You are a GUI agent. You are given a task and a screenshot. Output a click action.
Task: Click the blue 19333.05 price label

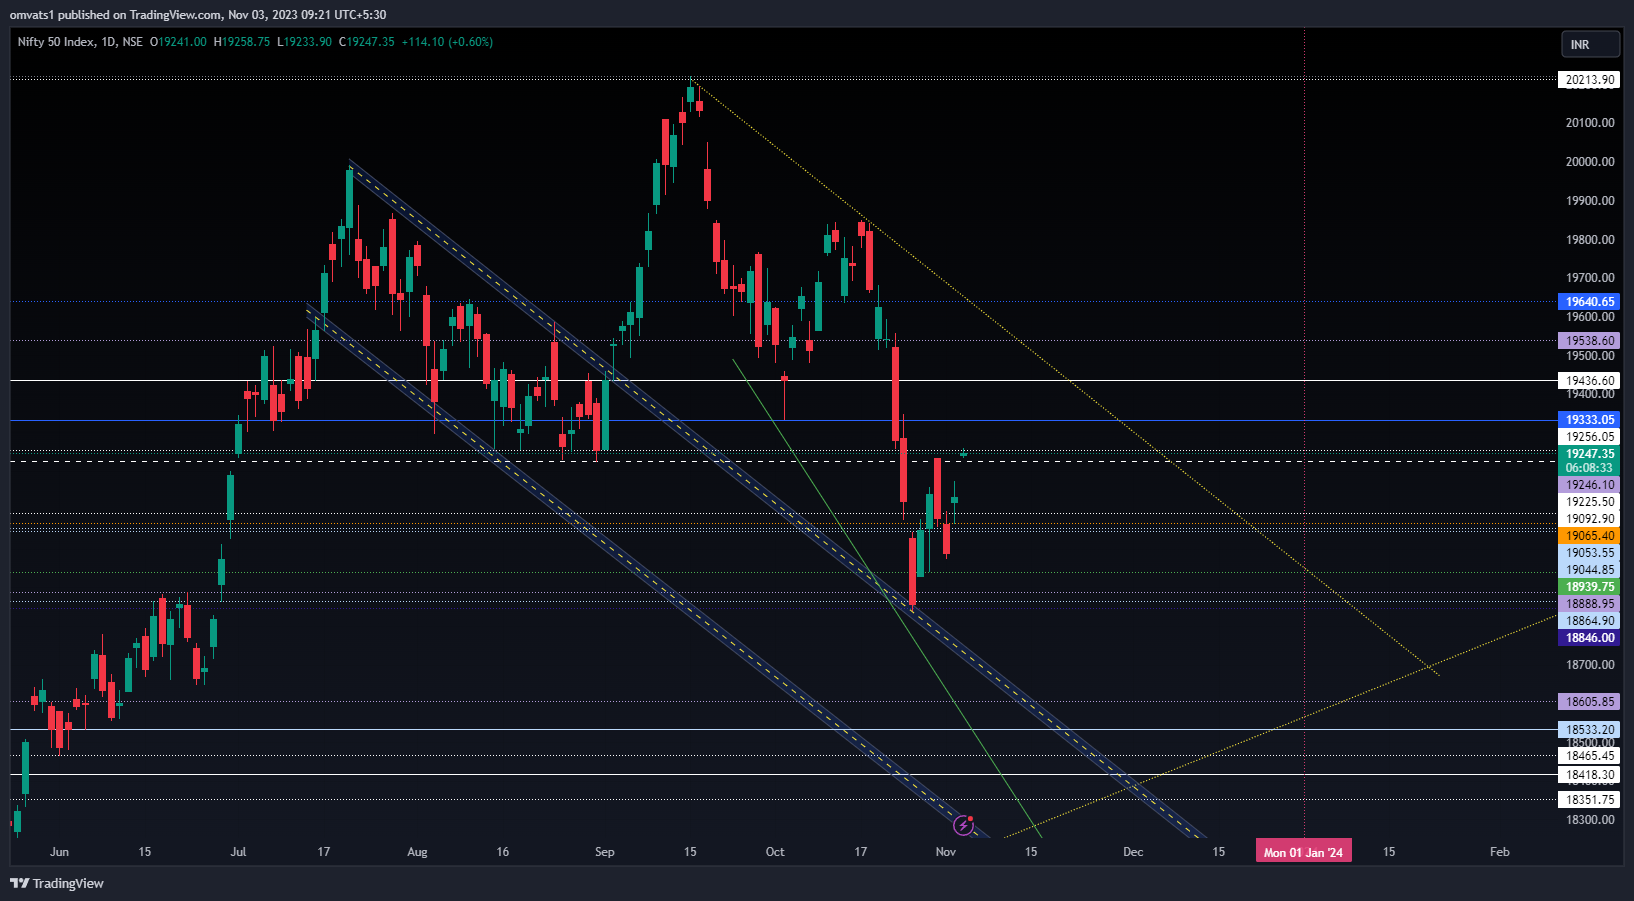click(x=1589, y=420)
